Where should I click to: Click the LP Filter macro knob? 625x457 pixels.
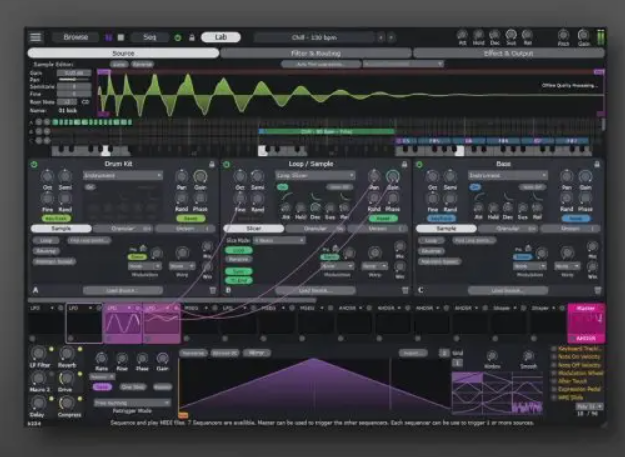[x=39, y=353]
